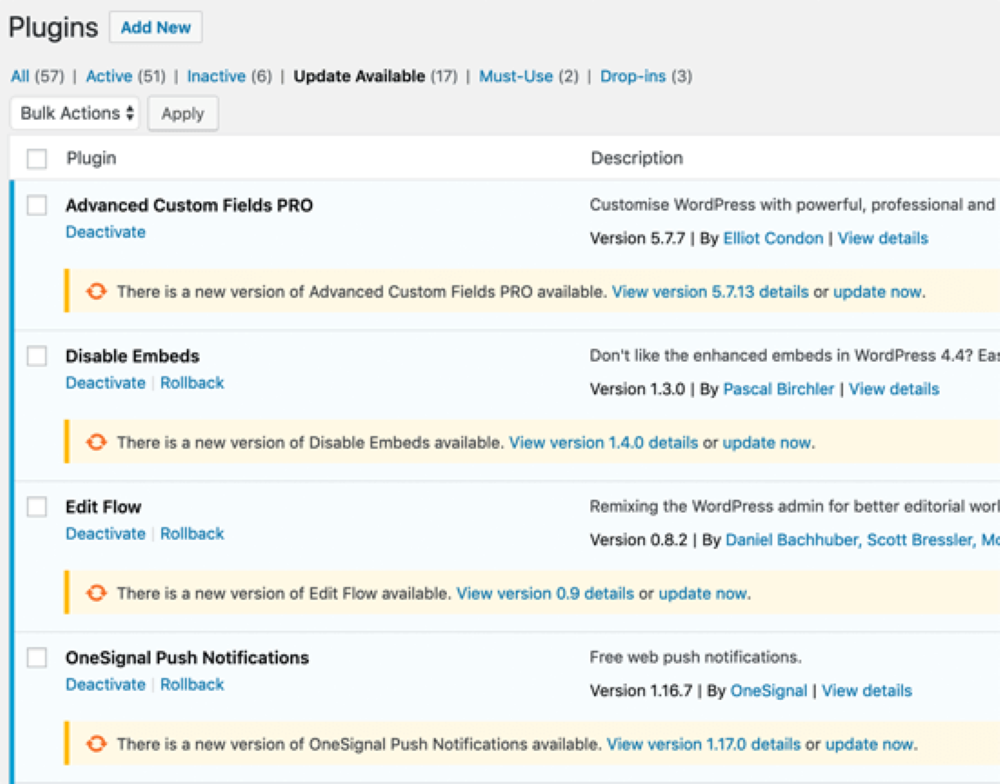1000x784 pixels.
Task: Open View version 1.4.0 details link
Action: [x=603, y=443]
